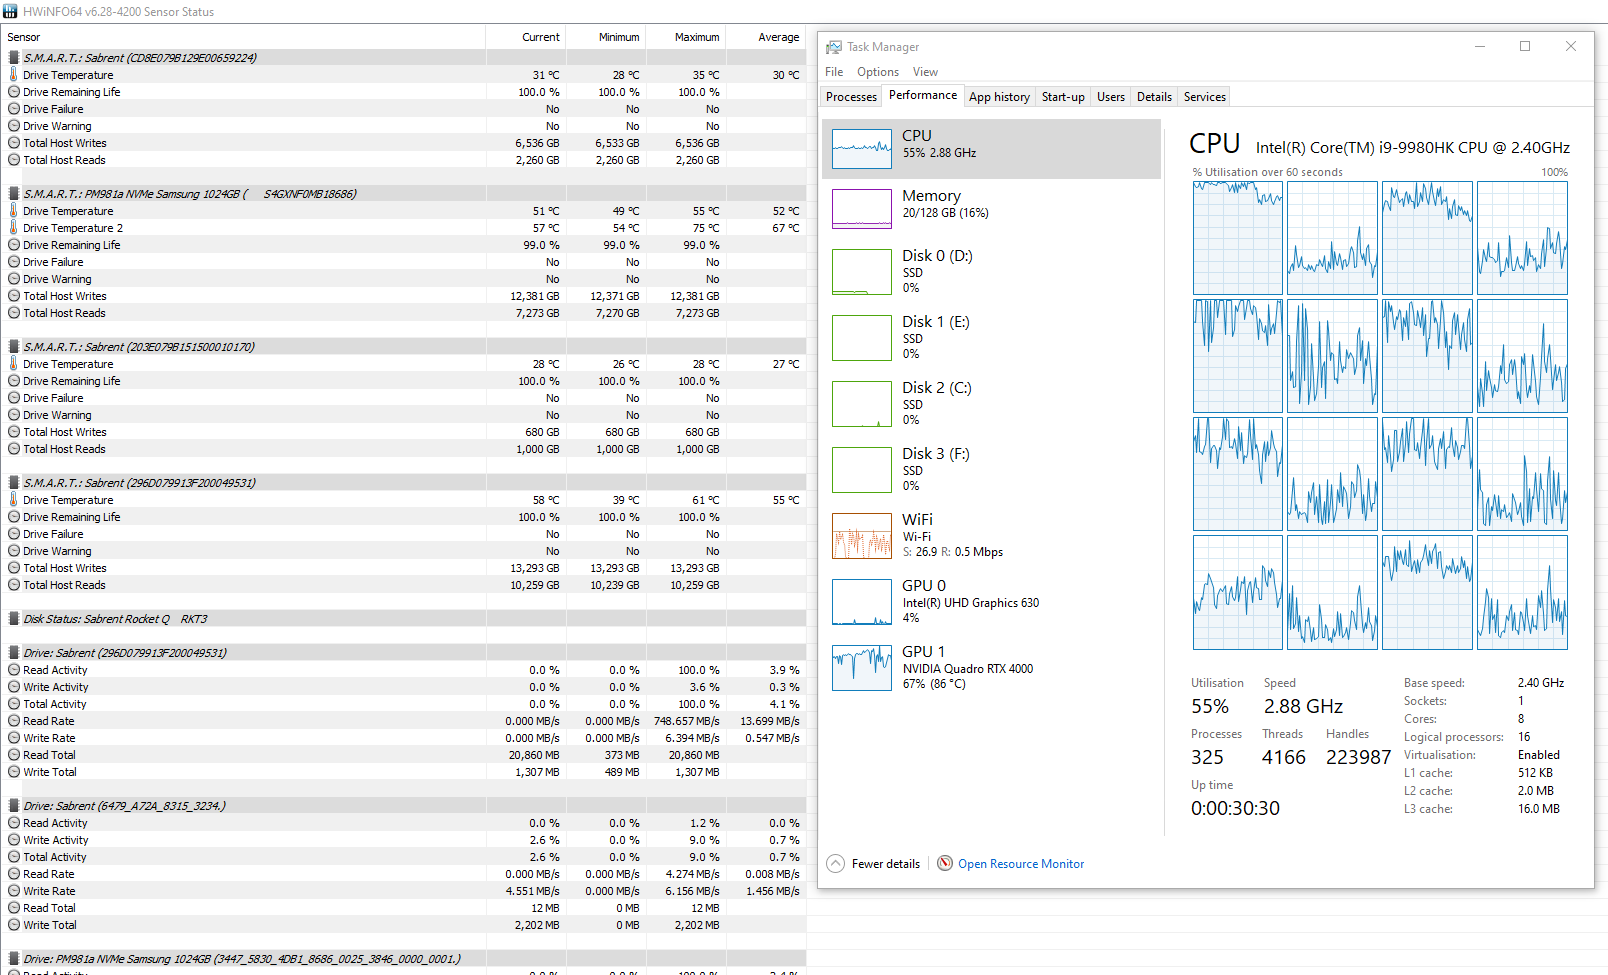Click the Write Rate sensor icon under Sabrent 6479_A72A

point(14,891)
